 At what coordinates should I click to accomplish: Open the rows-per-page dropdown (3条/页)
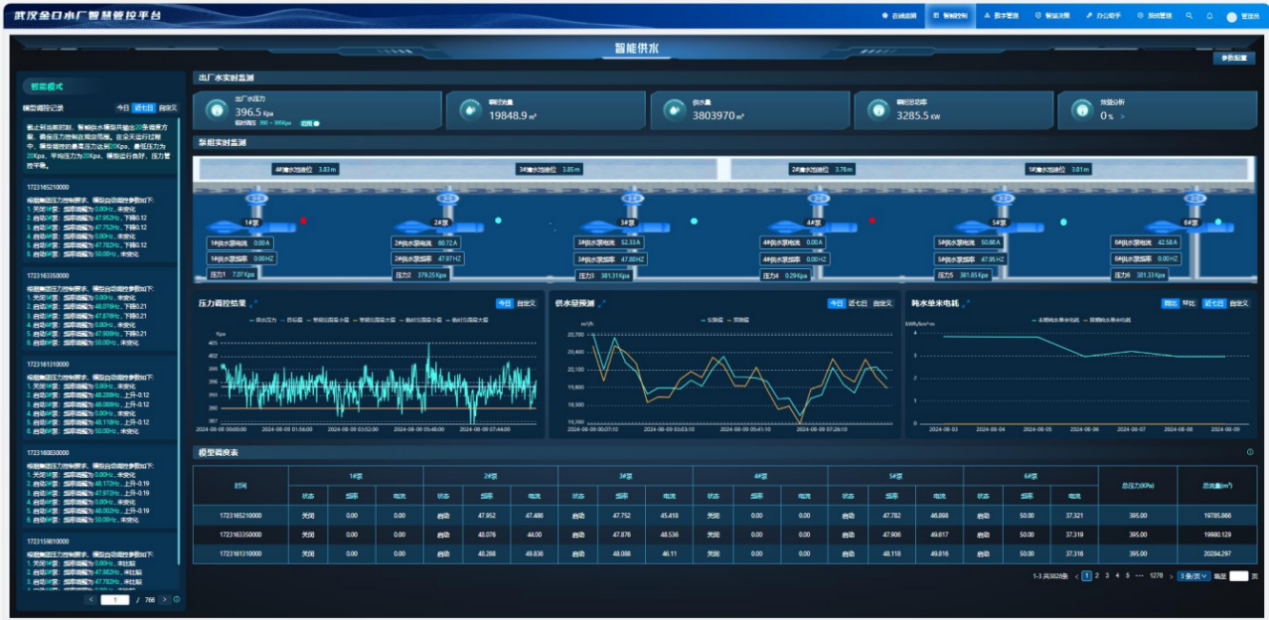[1192, 576]
